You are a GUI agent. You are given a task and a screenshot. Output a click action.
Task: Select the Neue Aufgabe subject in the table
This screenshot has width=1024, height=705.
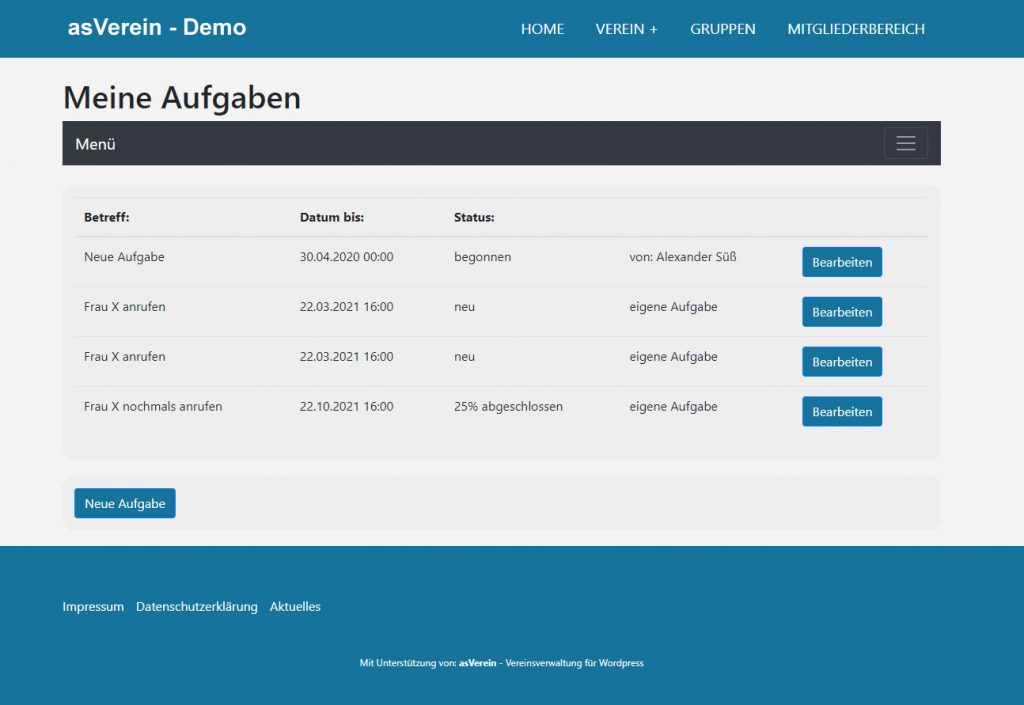(x=124, y=257)
